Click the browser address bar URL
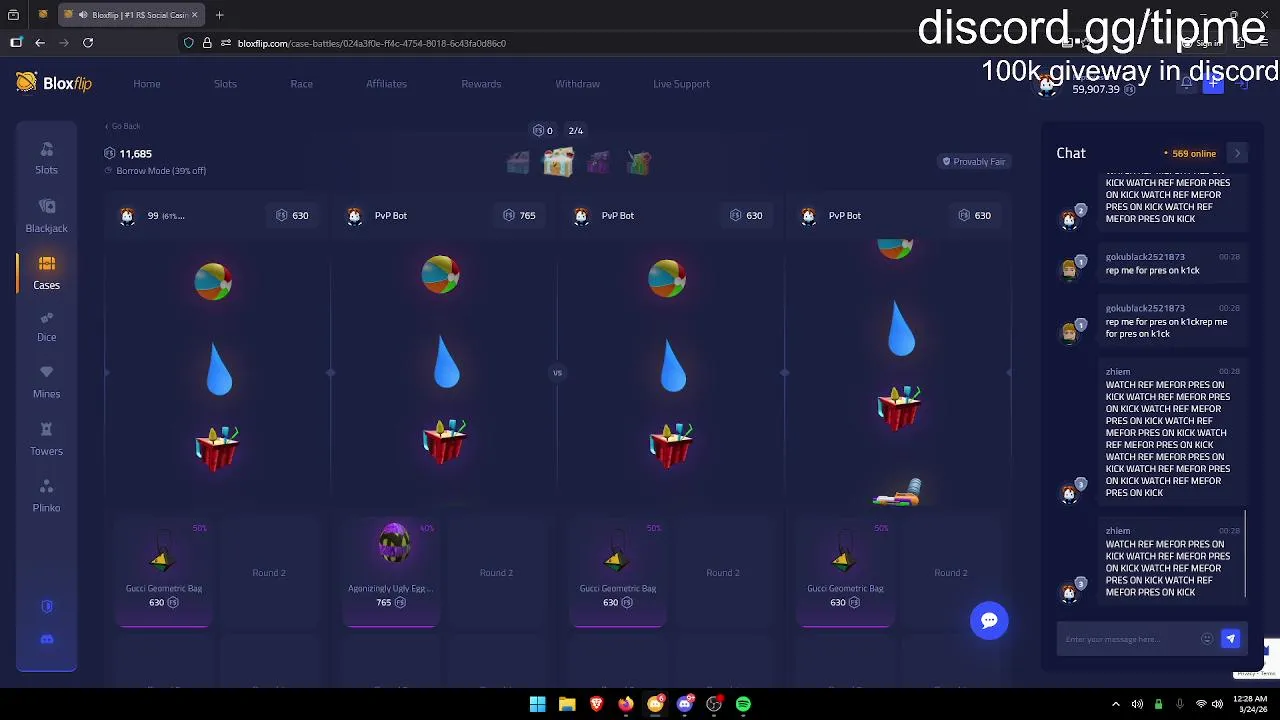 [x=371, y=43]
